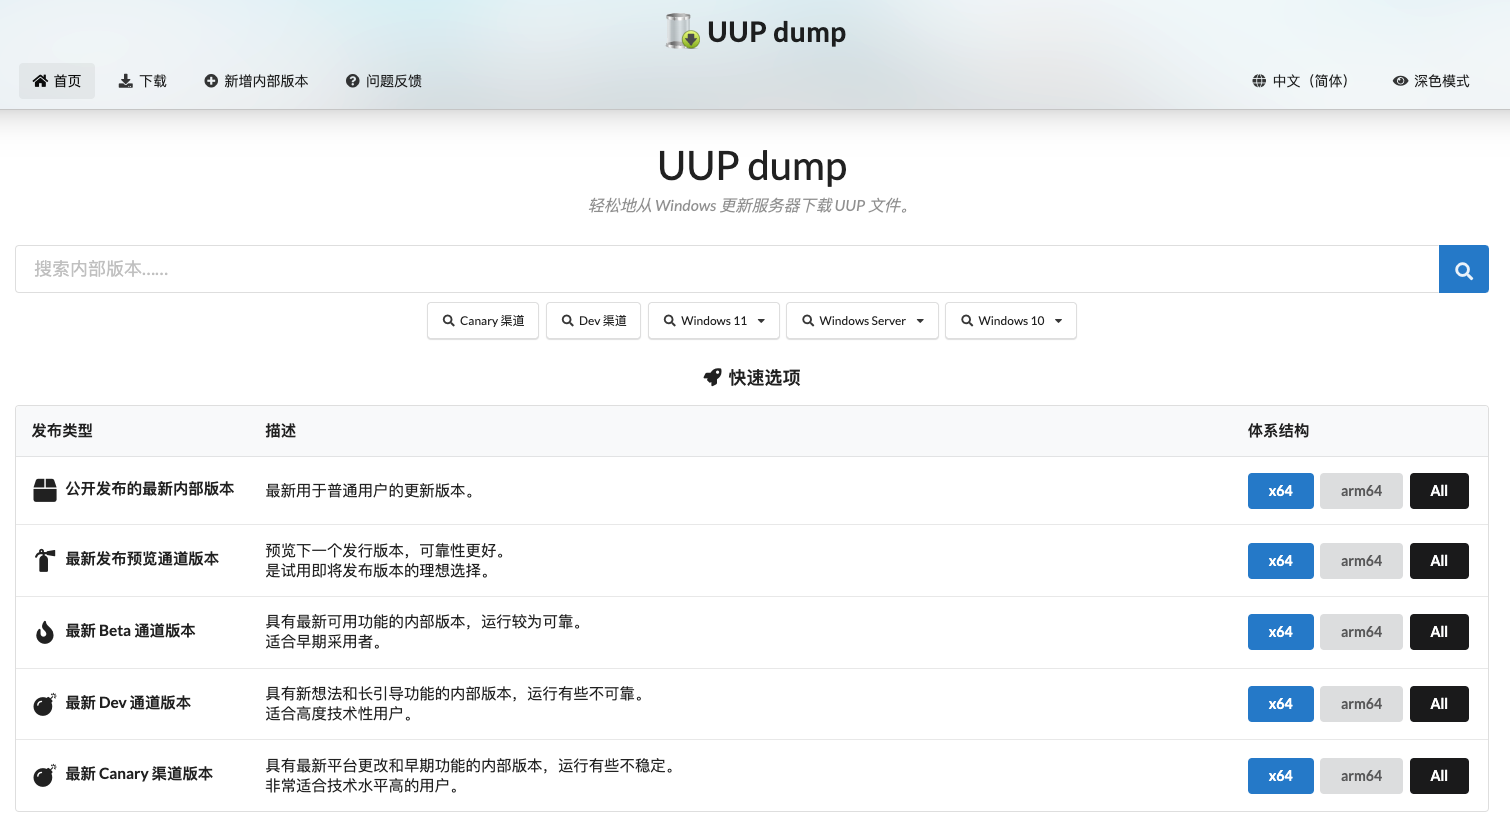Focus the 搜索内部版本 search field
The image size is (1510, 825).
[x=727, y=269]
